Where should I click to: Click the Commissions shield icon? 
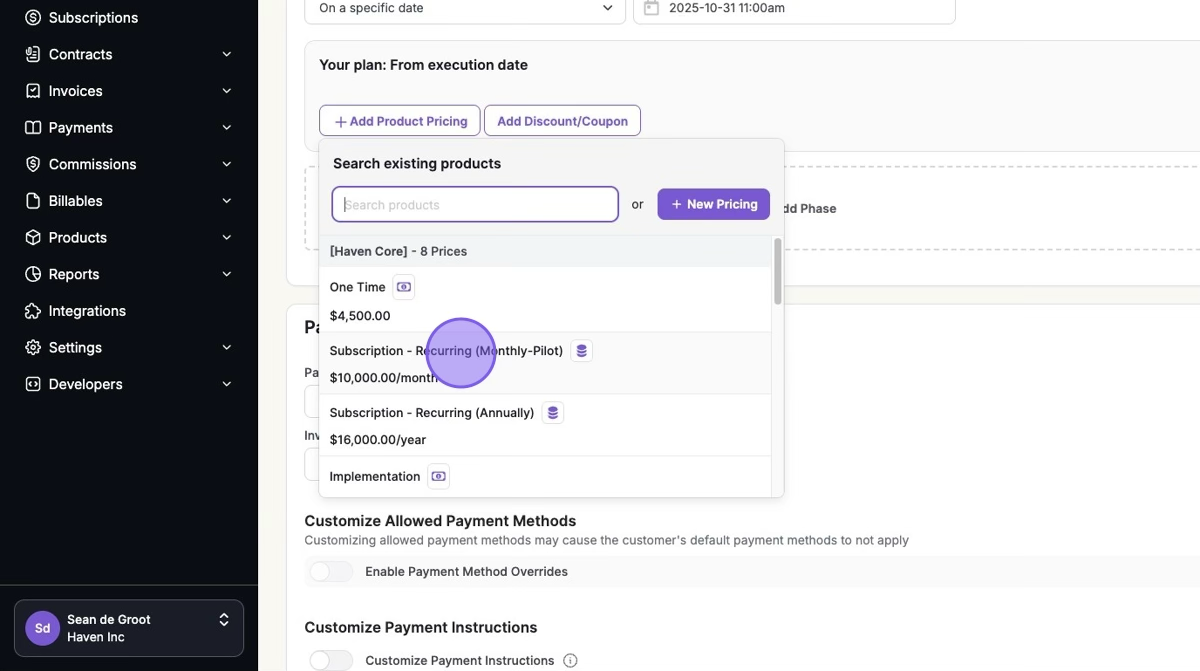[33, 164]
